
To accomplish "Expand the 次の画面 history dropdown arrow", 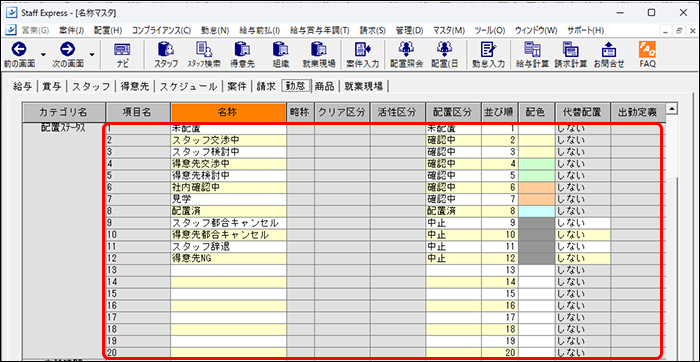I will [92, 54].
